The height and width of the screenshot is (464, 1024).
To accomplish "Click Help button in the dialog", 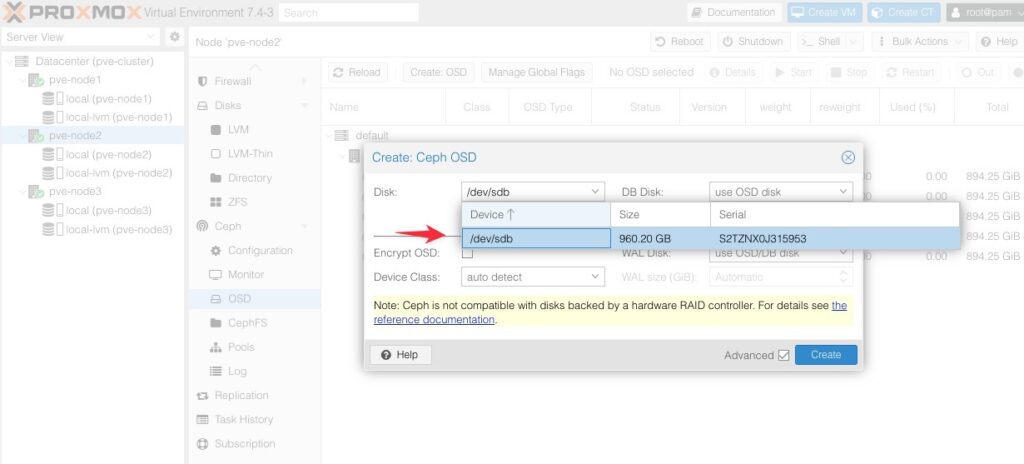I will [x=400, y=355].
